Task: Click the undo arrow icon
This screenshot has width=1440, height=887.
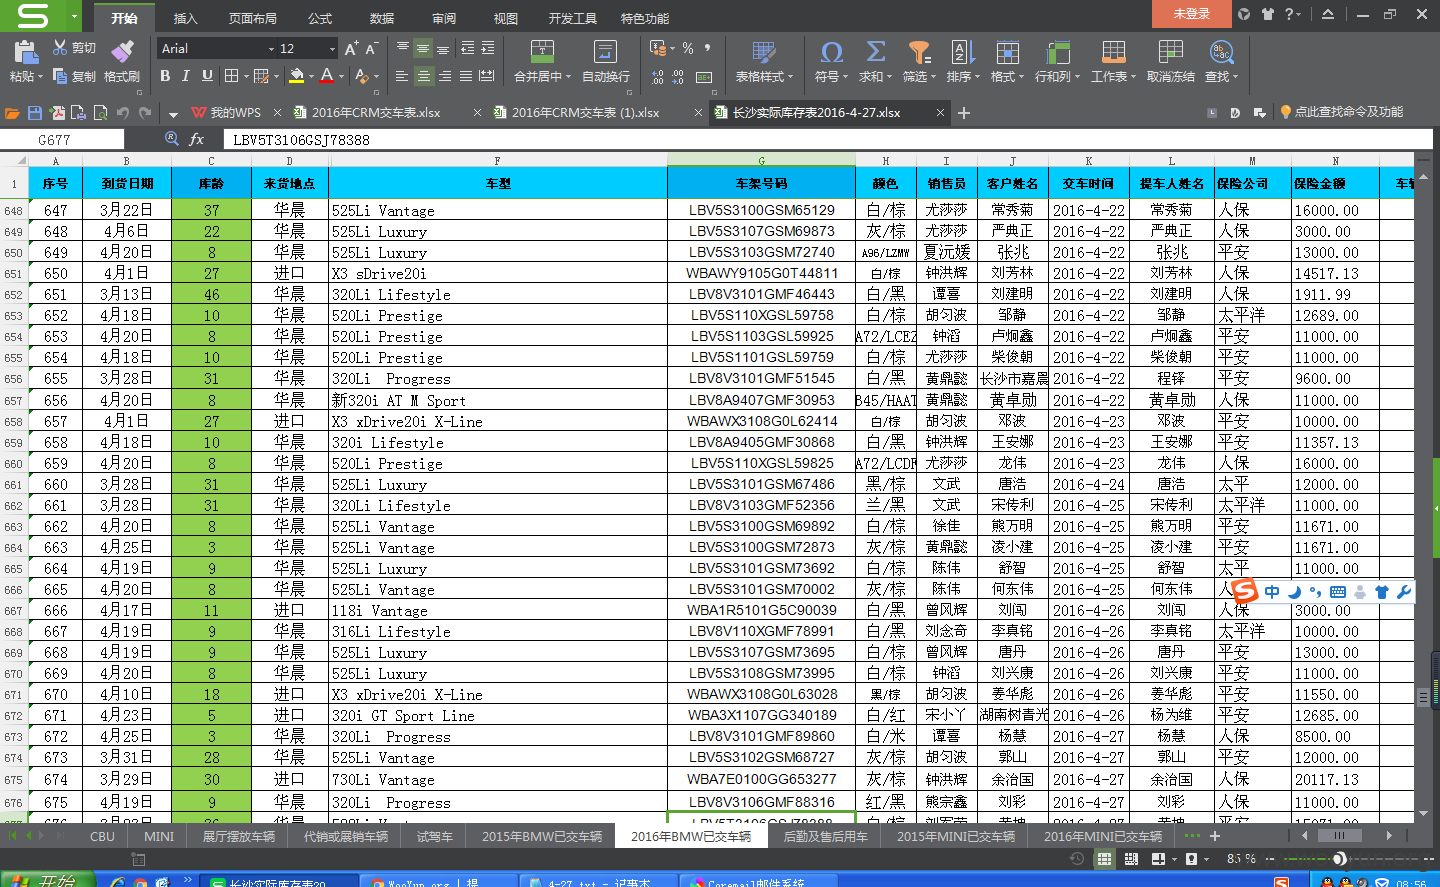Action: click(123, 113)
